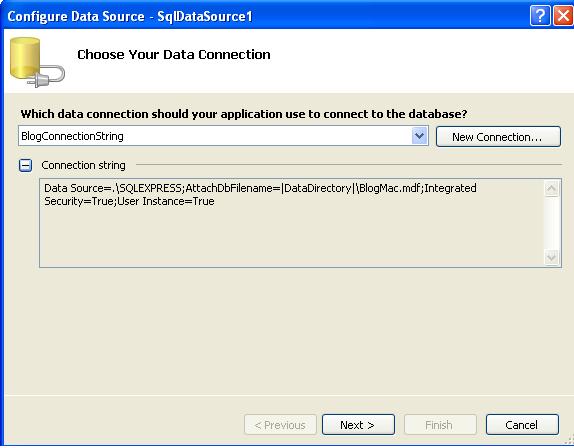This screenshot has height=448, width=574.
Task: Click the connection string scroll down arrow
Action: (x=552, y=257)
